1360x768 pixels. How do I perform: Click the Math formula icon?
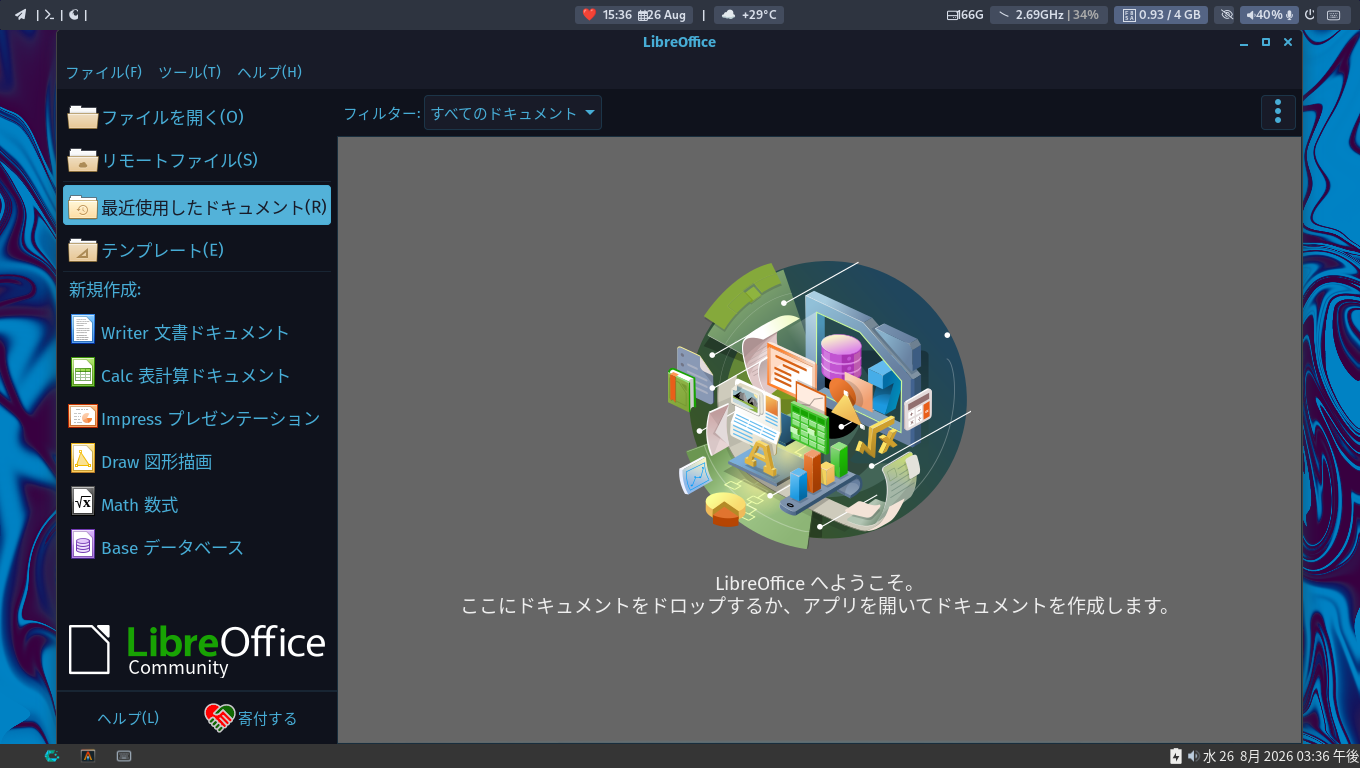click(x=83, y=501)
